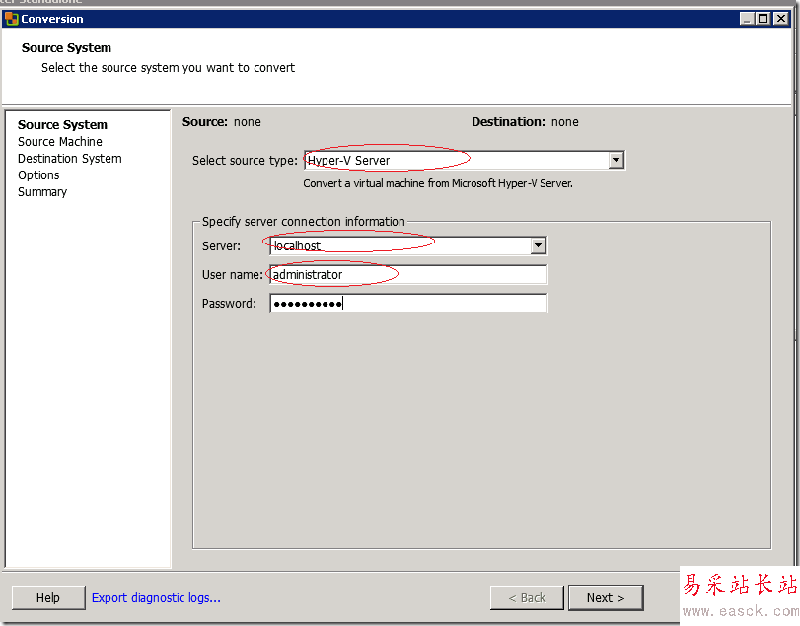Select the Options step in sidebar
Image resolution: width=800 pixels, height=626 pixels.
point(39,175)
